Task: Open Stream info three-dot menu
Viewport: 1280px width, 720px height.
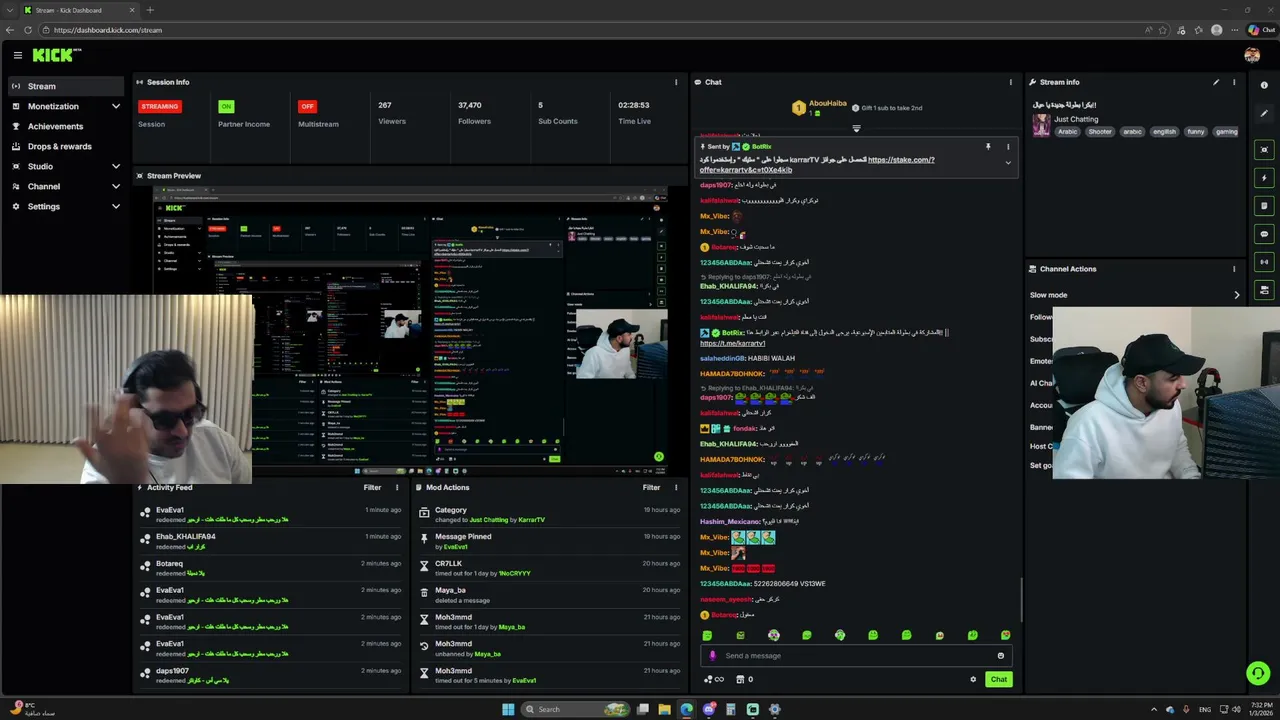Action: point(1234,82)
